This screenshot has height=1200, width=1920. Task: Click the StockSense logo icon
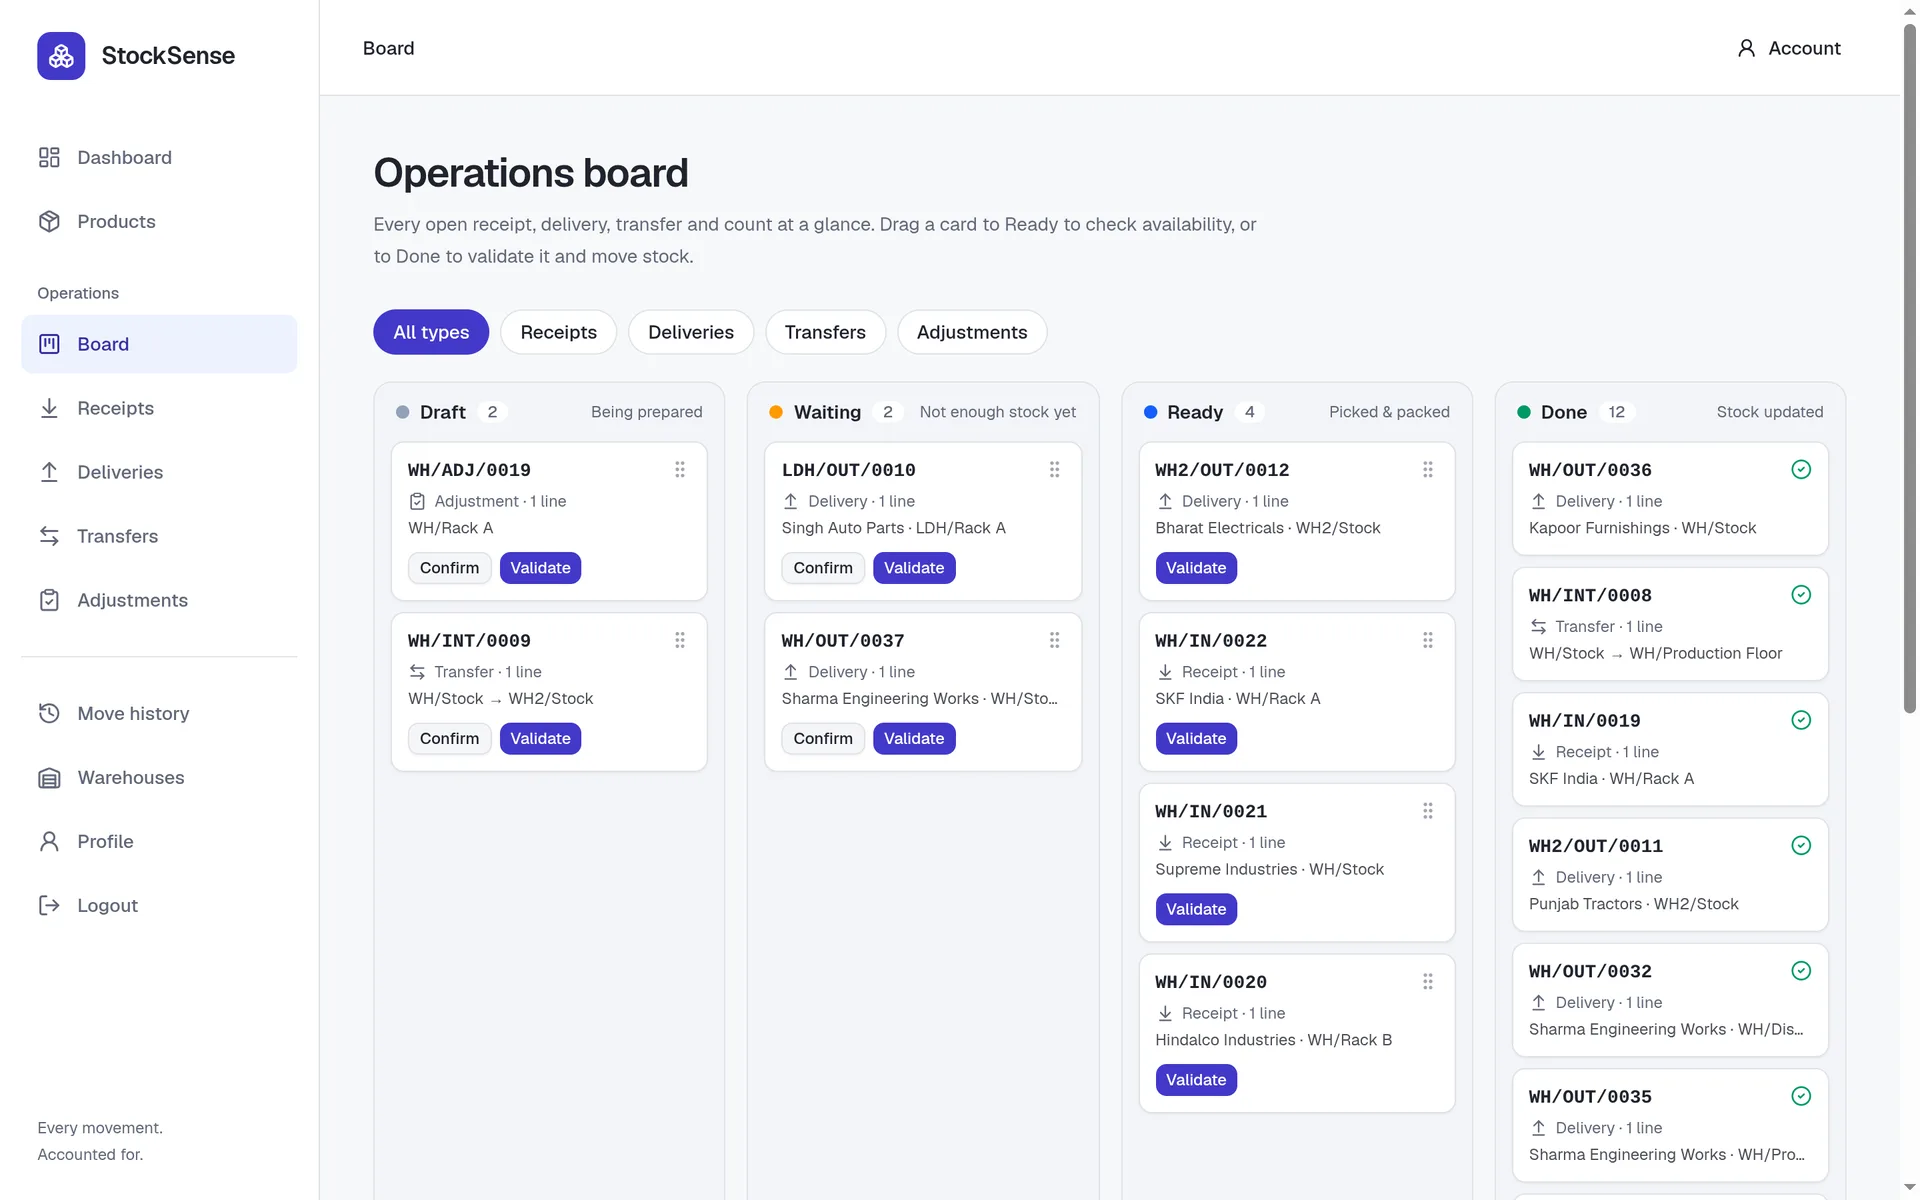(61, 56)
